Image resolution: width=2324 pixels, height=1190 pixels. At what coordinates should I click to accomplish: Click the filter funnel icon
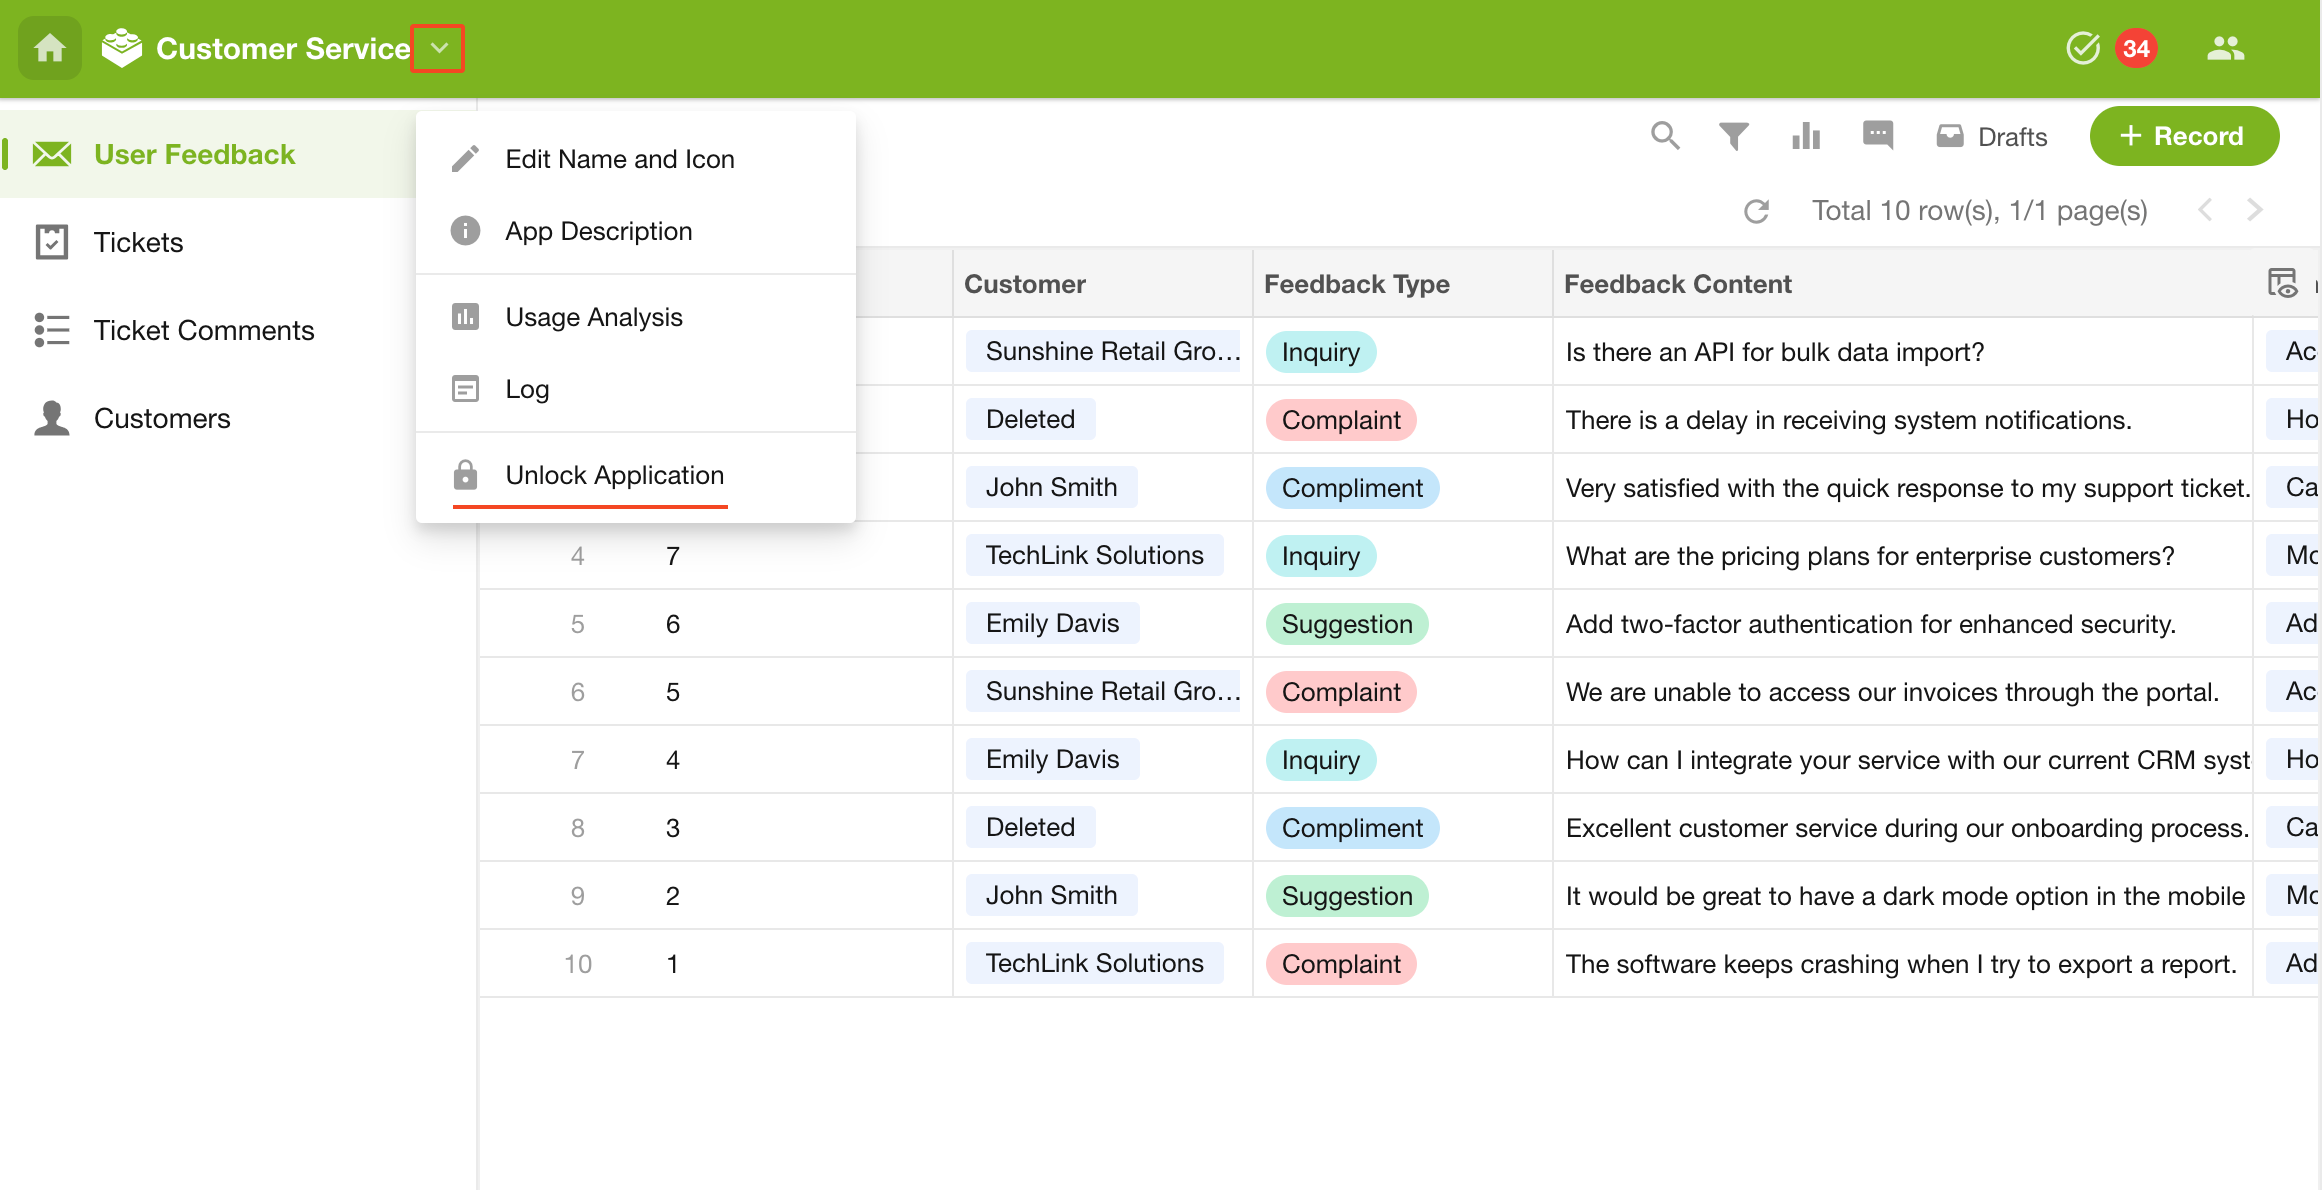click(x=1734, y=135)
